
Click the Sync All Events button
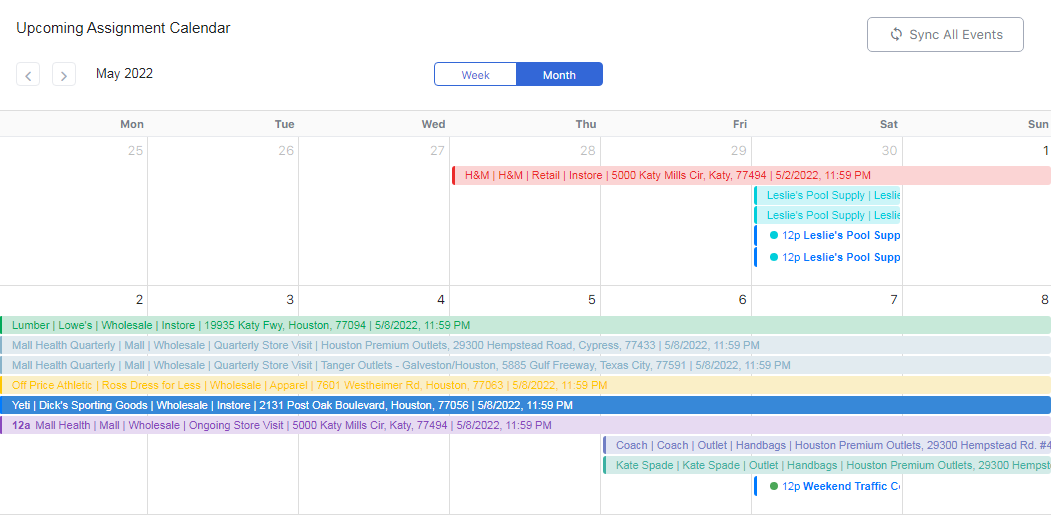[x=945, y=34]
